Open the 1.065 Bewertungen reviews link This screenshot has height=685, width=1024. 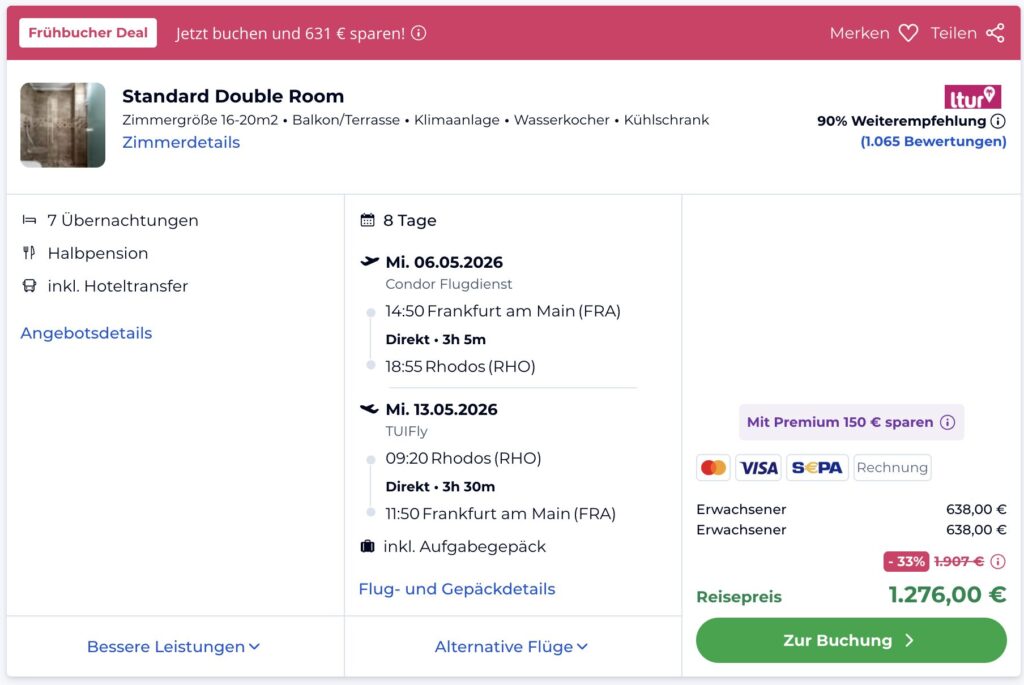(x=933, y=142)
